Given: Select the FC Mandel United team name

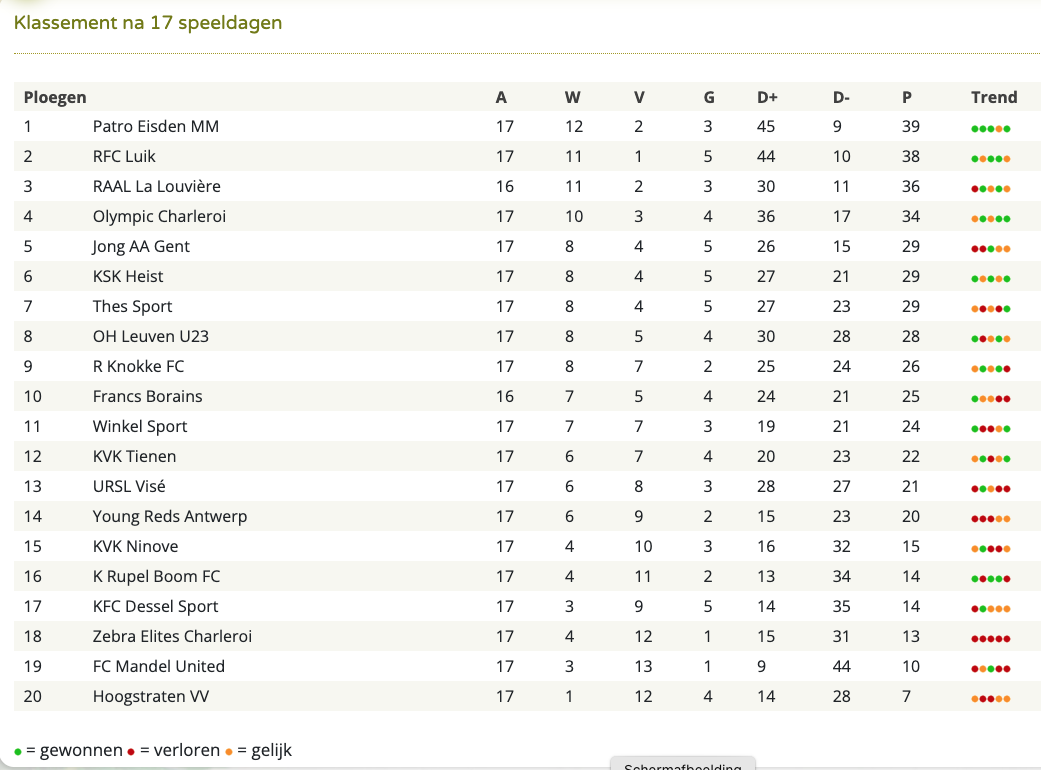Looking at the screenshot, I should click(x=159, y=666).
